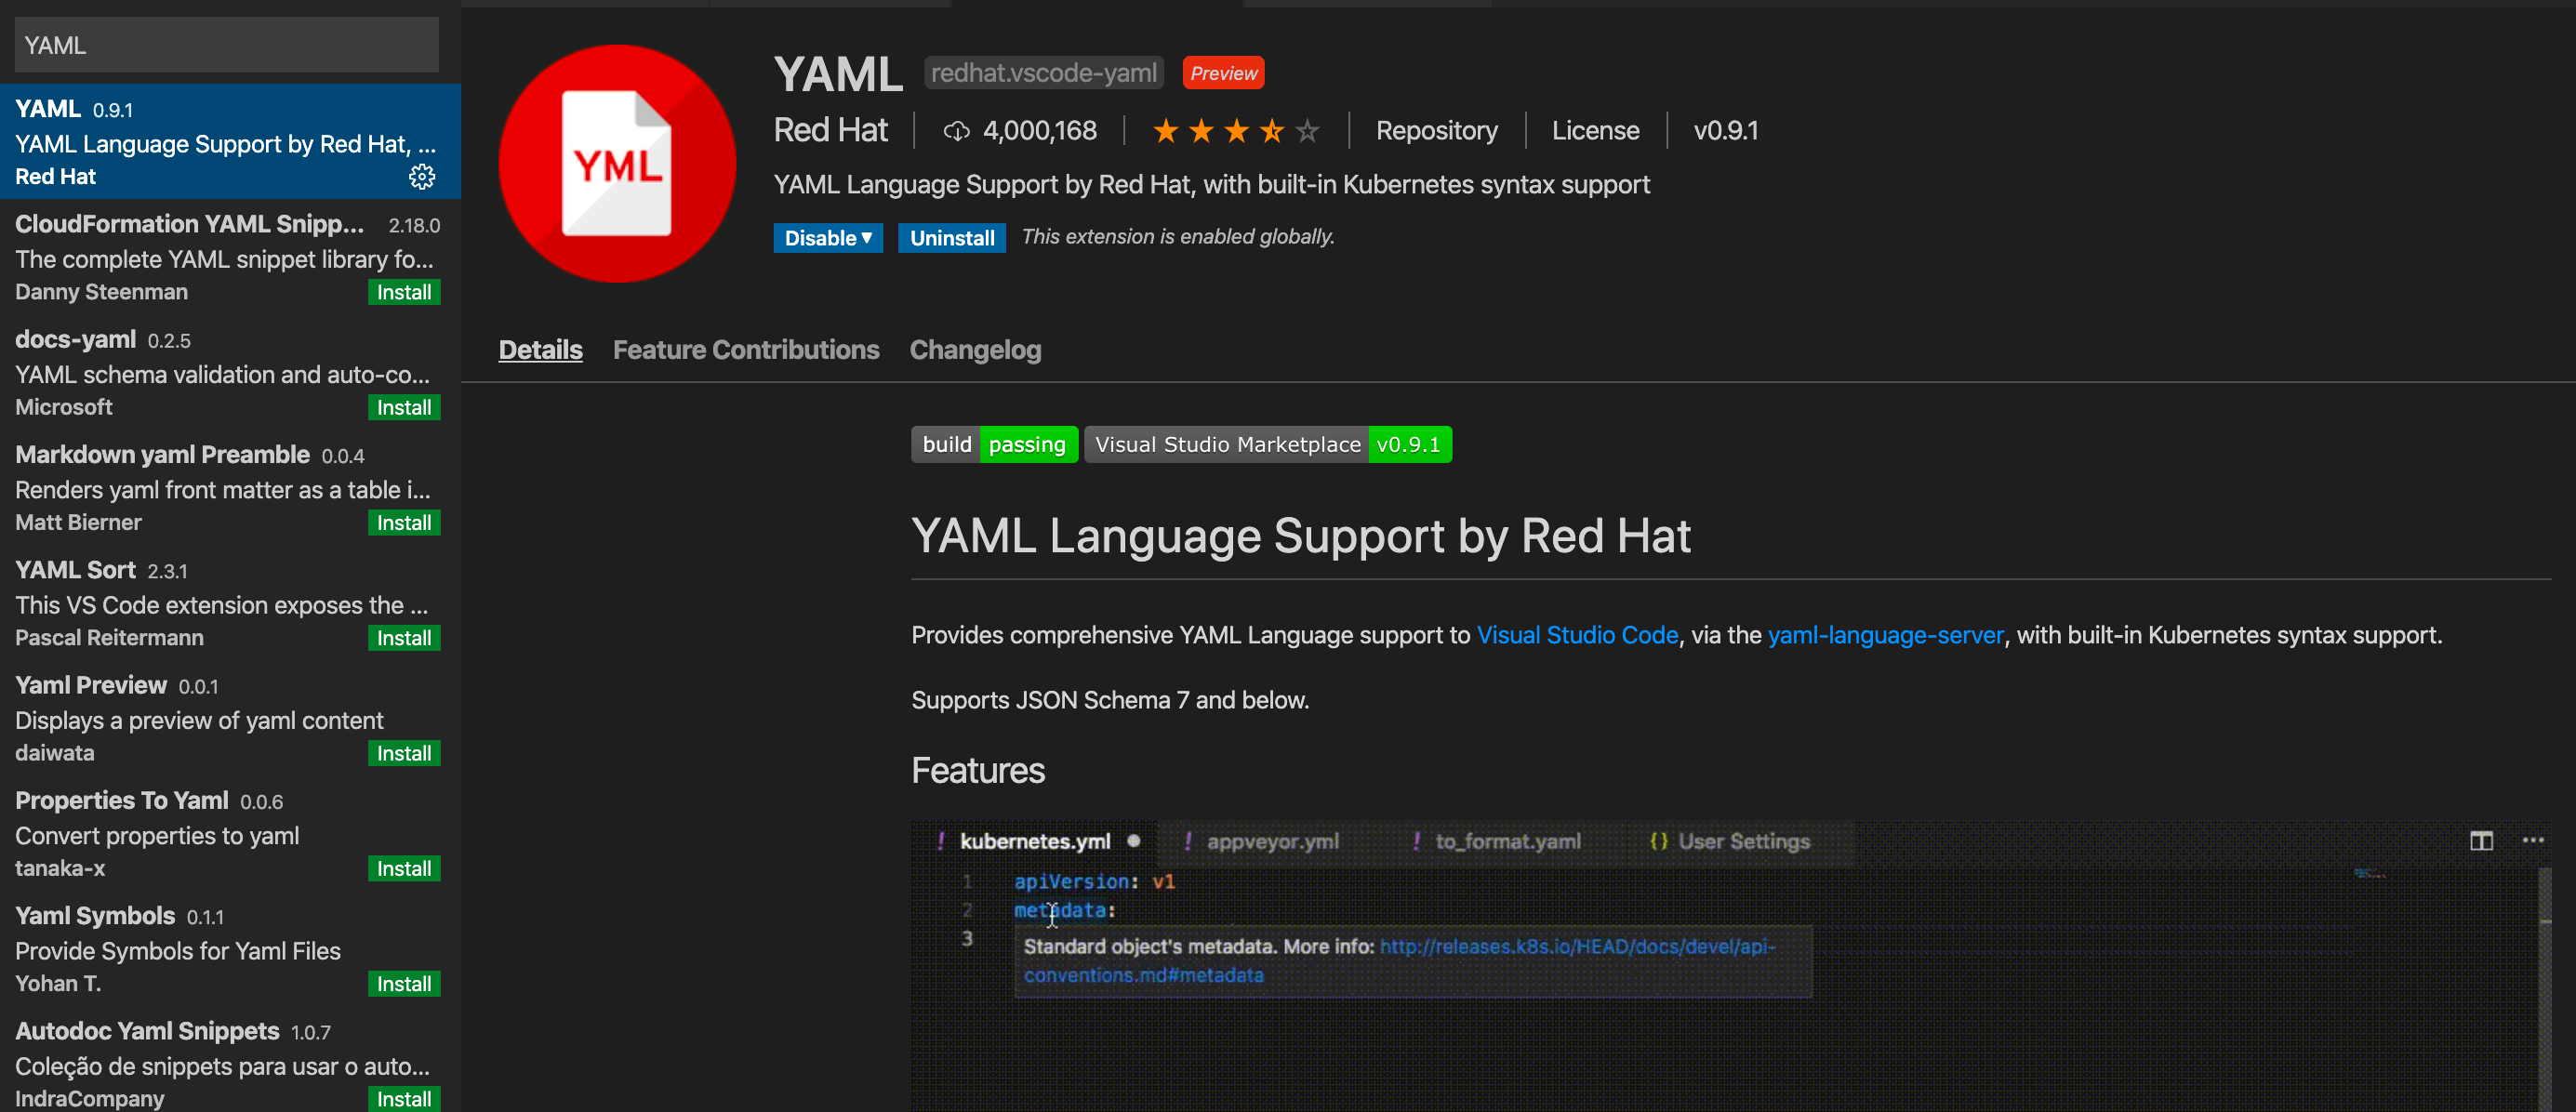The width and height of the screenshot is (2576, 1112).
Task: Click the 'This extension is enabled globally' text
Action: (x=1178, y=237)
